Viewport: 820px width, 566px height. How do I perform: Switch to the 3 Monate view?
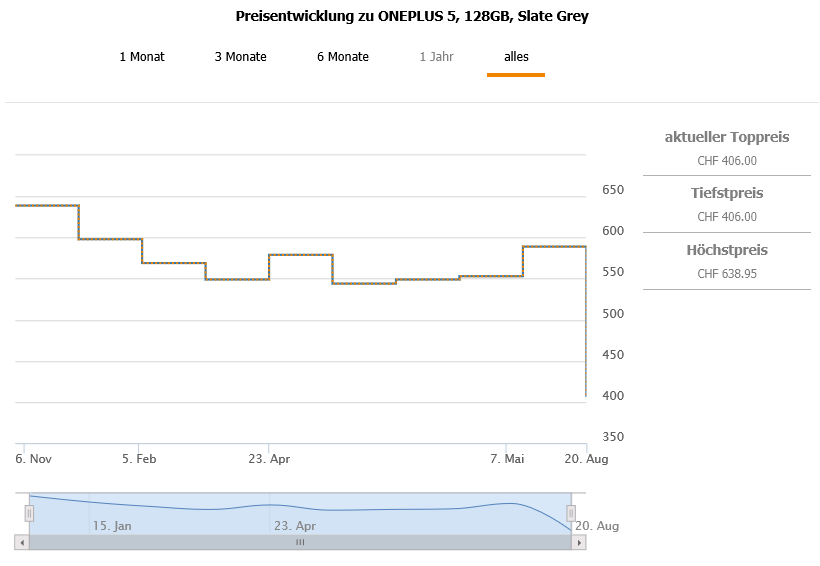click(x=240, y=57)
